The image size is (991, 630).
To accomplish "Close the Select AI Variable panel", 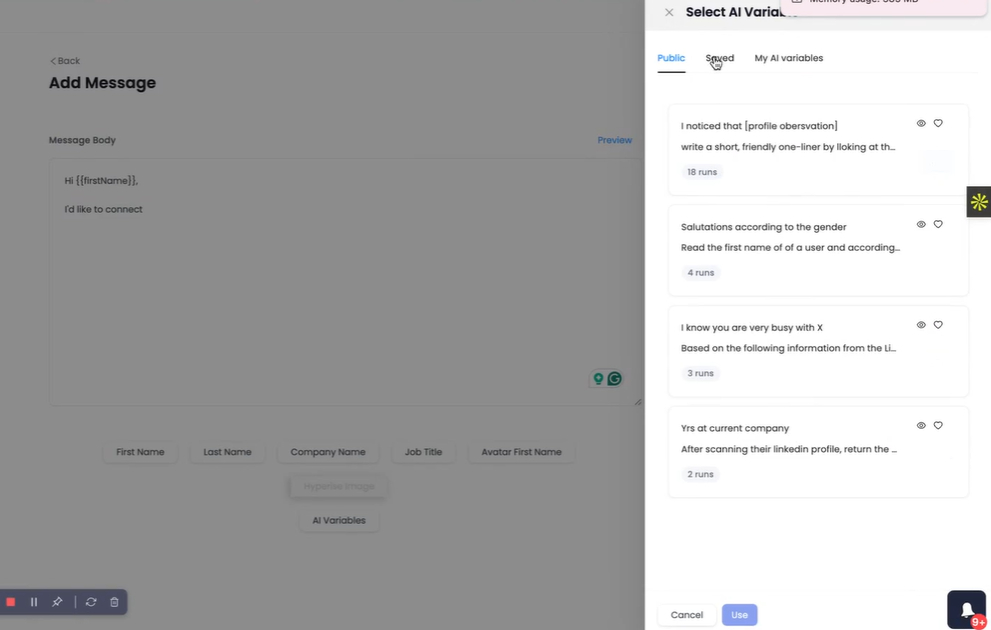I will click(669, 12).
